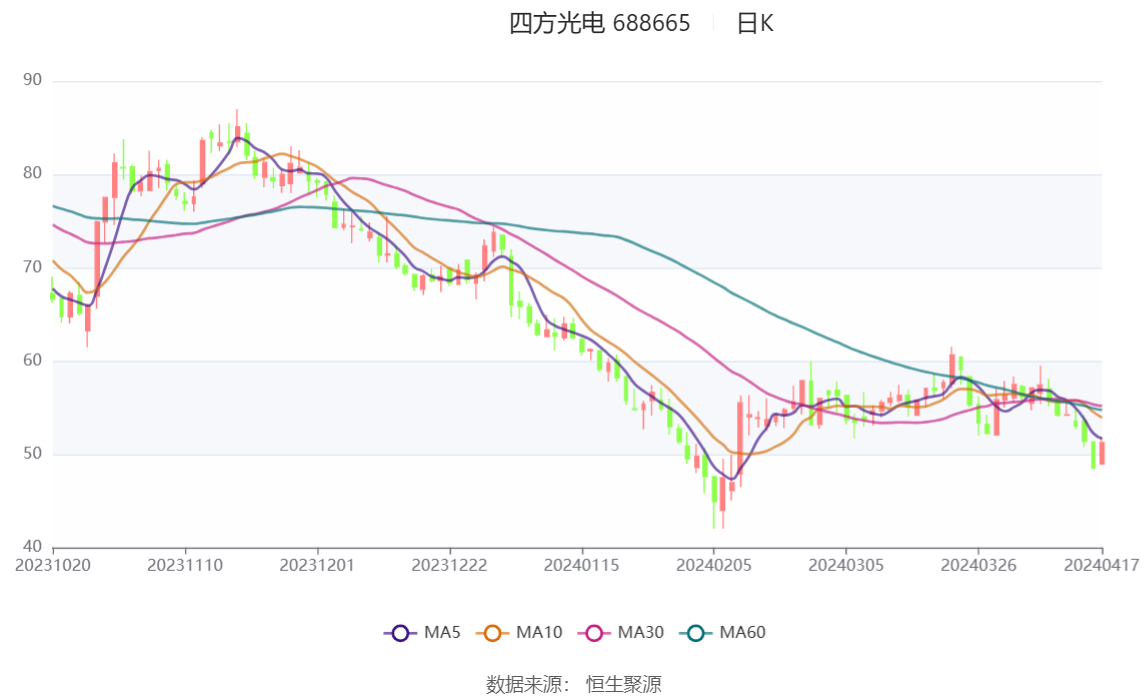Toggle the MA10 orange legend circle icon
The image size is (1148, 699).
pyautogui.click(x=492, y=633)
